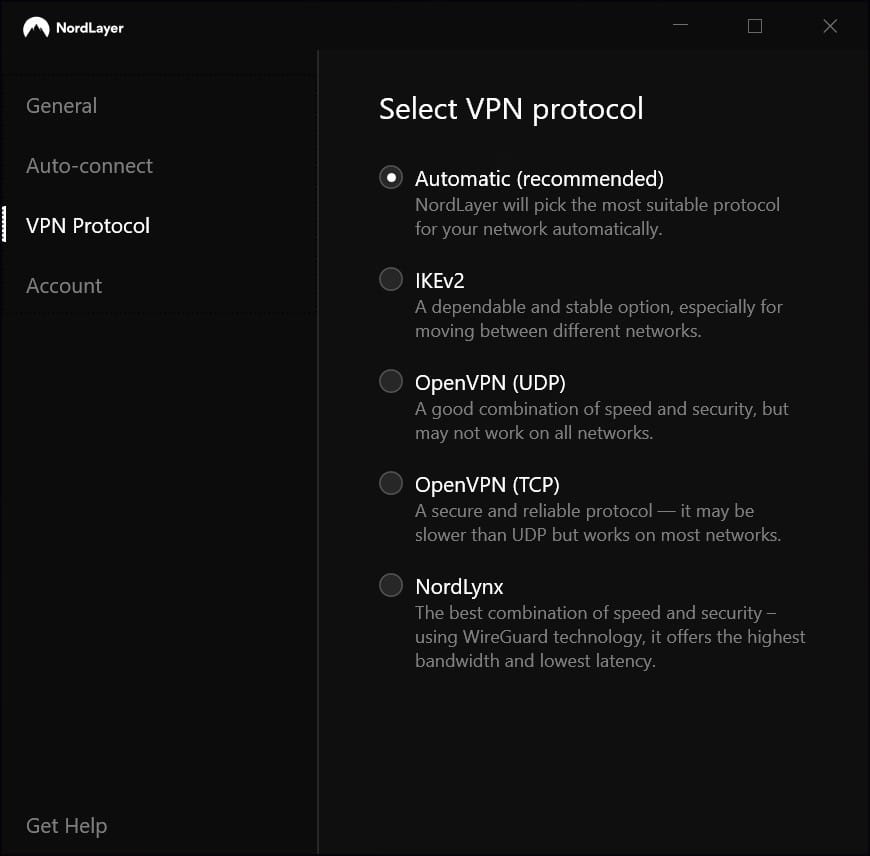This screenshot has width=870, height=856.
Task: Open the Auto-connect settings section
Action: 89,165
